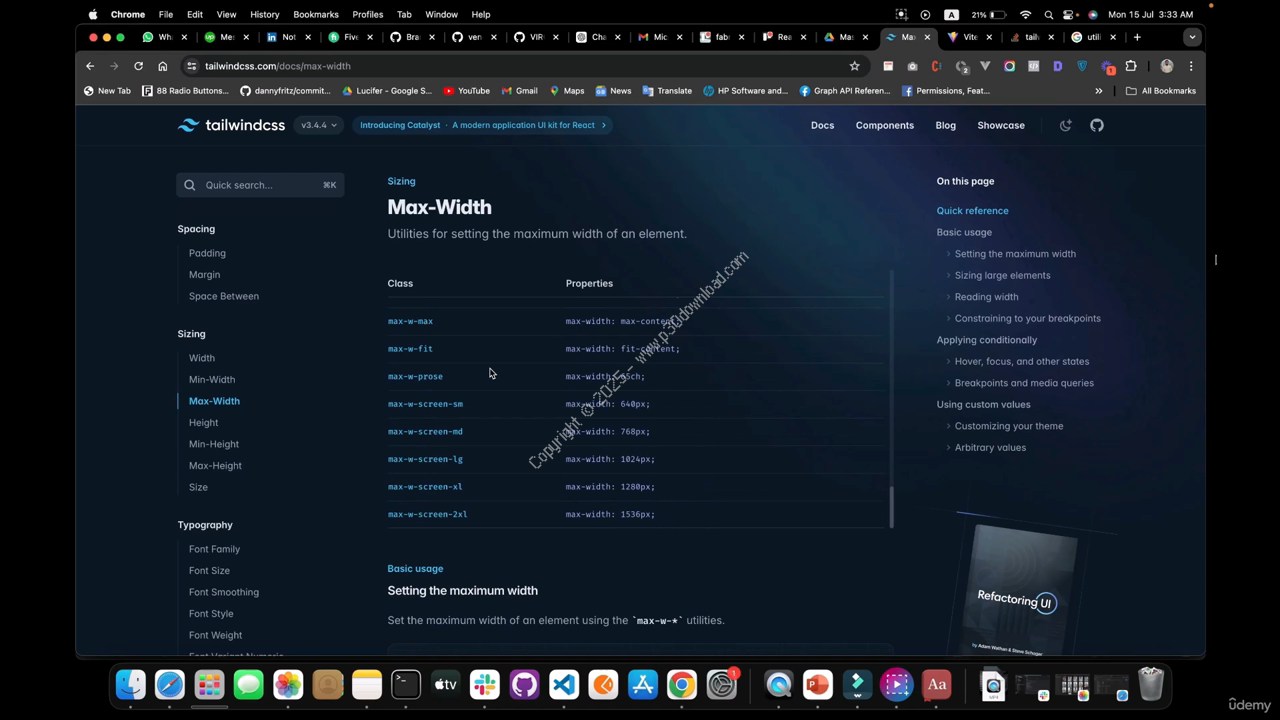Jump to Arbitrary values section
Viewport: 1280px width, 720px height.
990,447
